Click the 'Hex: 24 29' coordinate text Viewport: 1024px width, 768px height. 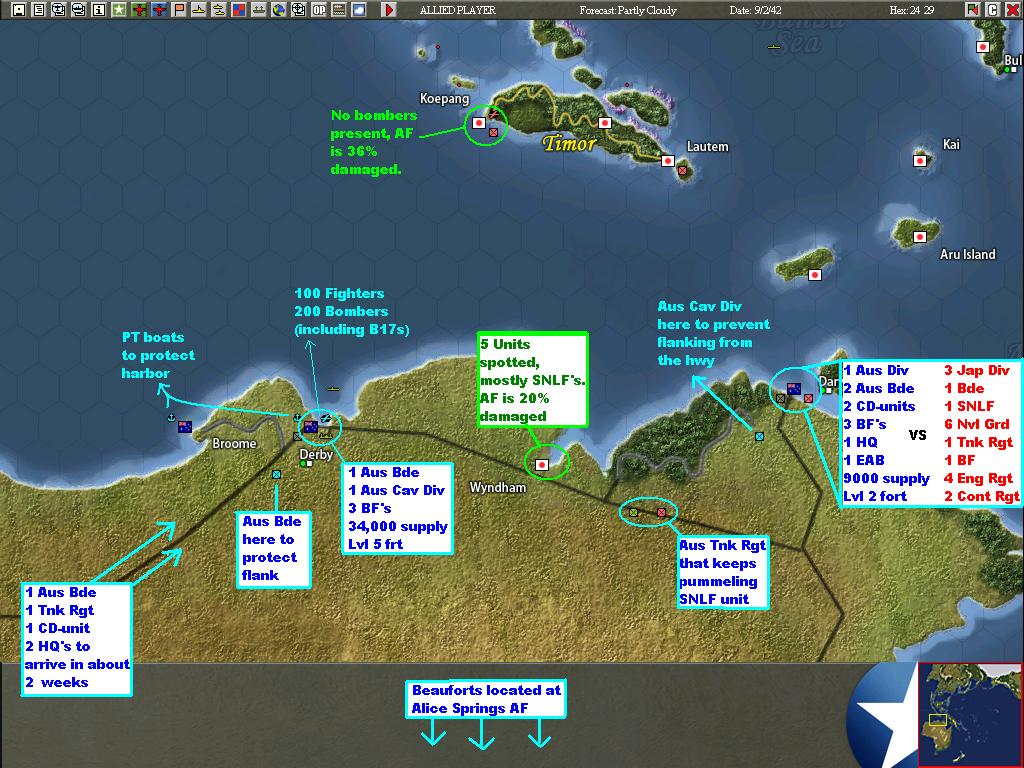(912, 10)
